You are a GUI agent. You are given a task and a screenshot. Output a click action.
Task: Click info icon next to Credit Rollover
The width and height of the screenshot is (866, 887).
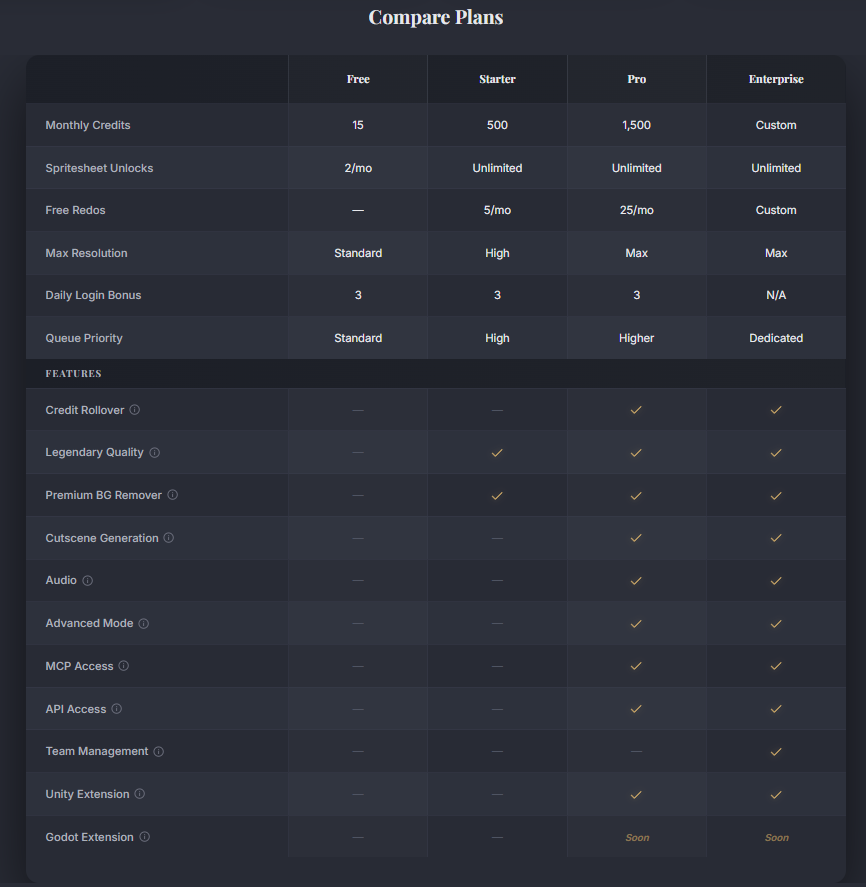pyautogui.click(x=135, y=410)
